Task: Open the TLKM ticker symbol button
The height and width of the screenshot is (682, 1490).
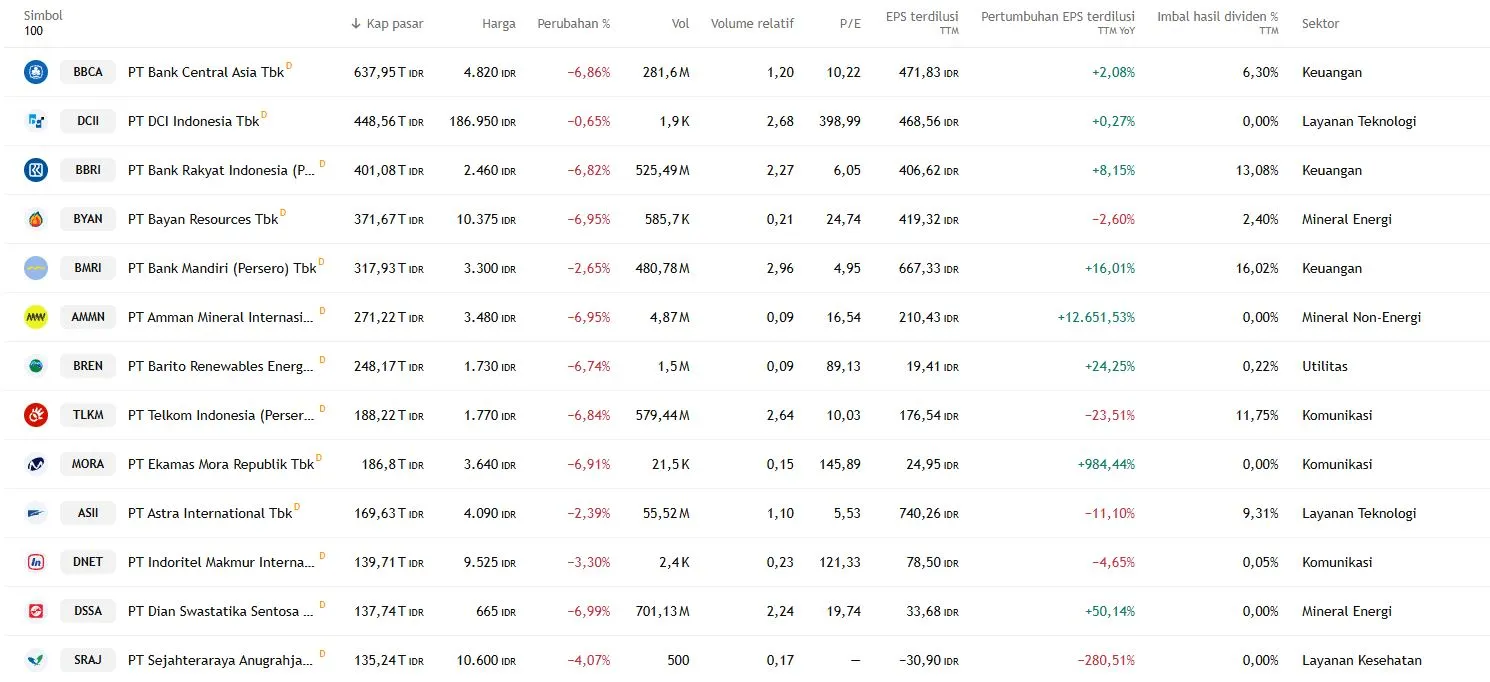Action: [x=88, y=415]
